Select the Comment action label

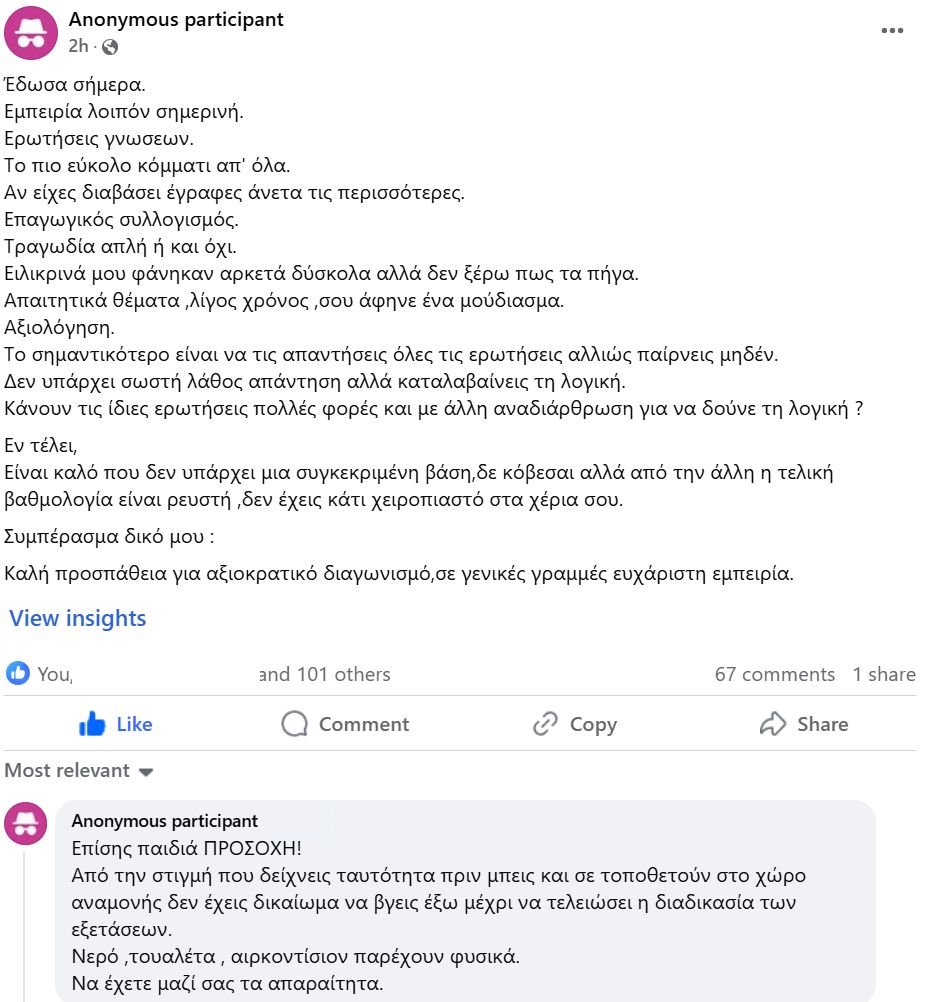click(x=363, y=723)
